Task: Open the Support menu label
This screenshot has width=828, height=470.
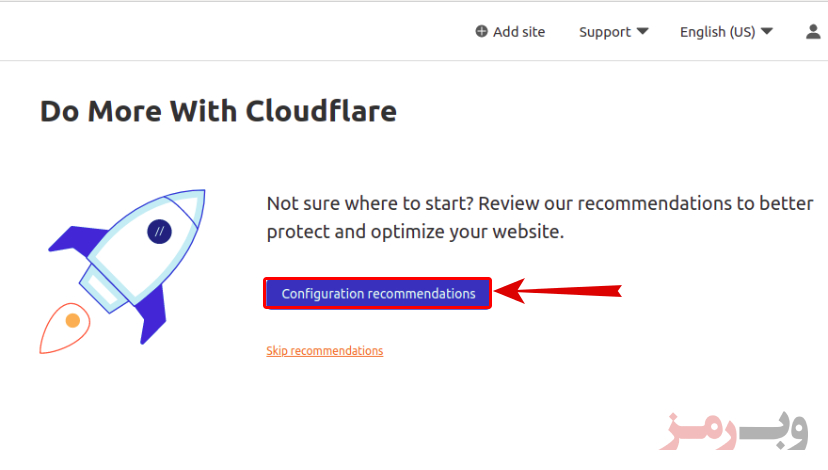Action: point(605,32)
